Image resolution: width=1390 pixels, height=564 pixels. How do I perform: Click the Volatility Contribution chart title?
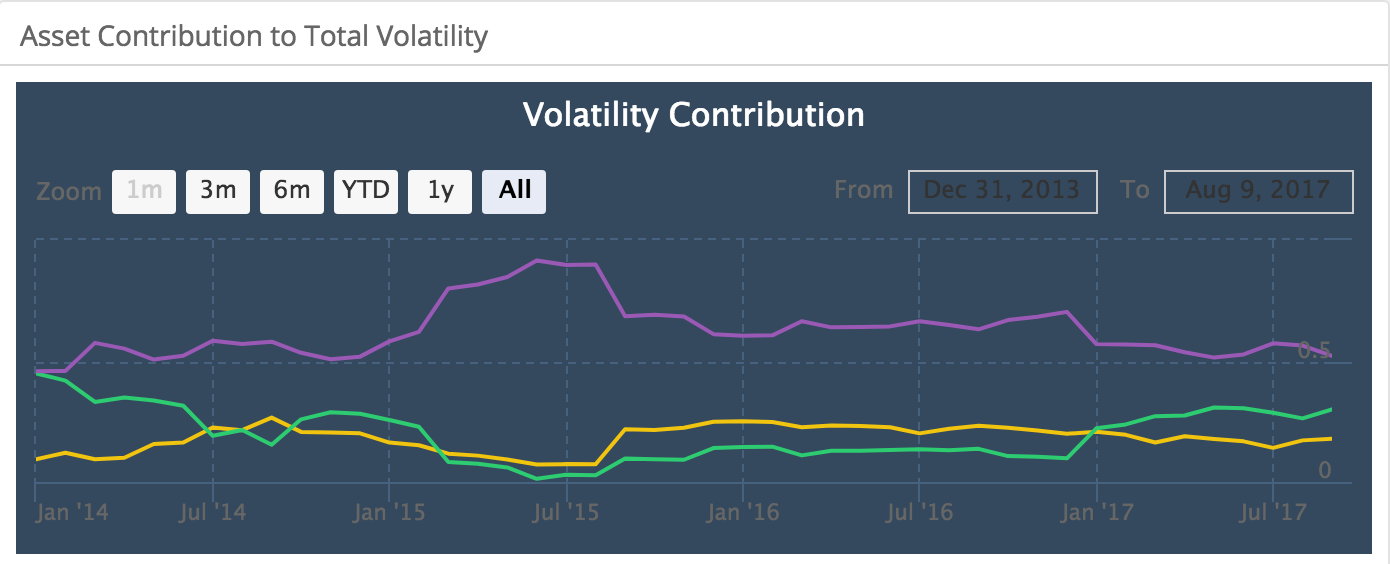(694, 115)
